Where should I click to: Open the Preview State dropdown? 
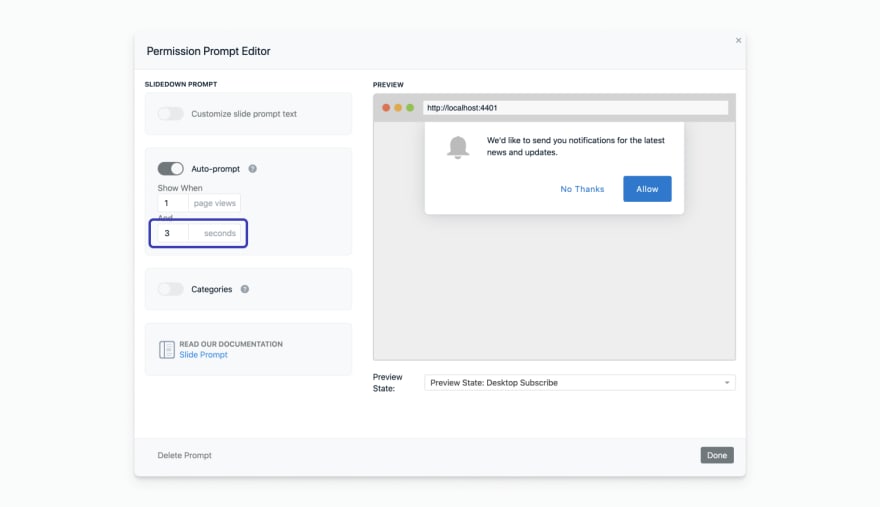[x=580, y=383]
